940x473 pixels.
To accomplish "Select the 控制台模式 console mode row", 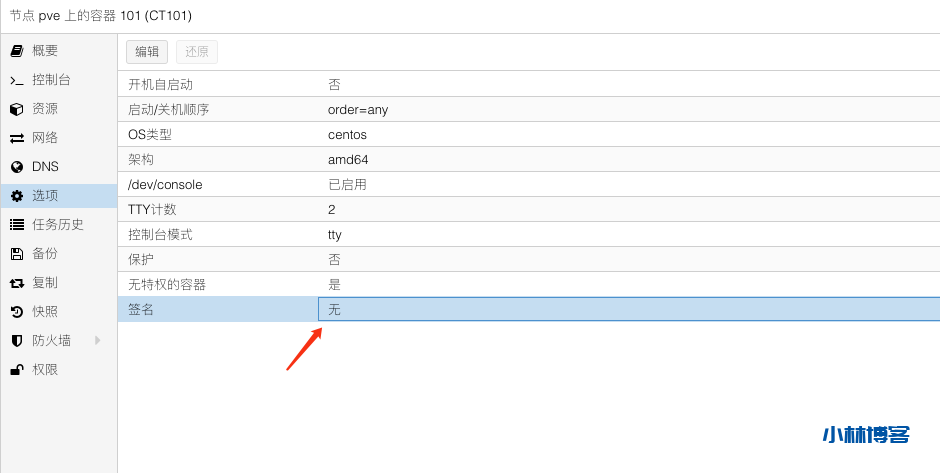I will click(528, 235).
